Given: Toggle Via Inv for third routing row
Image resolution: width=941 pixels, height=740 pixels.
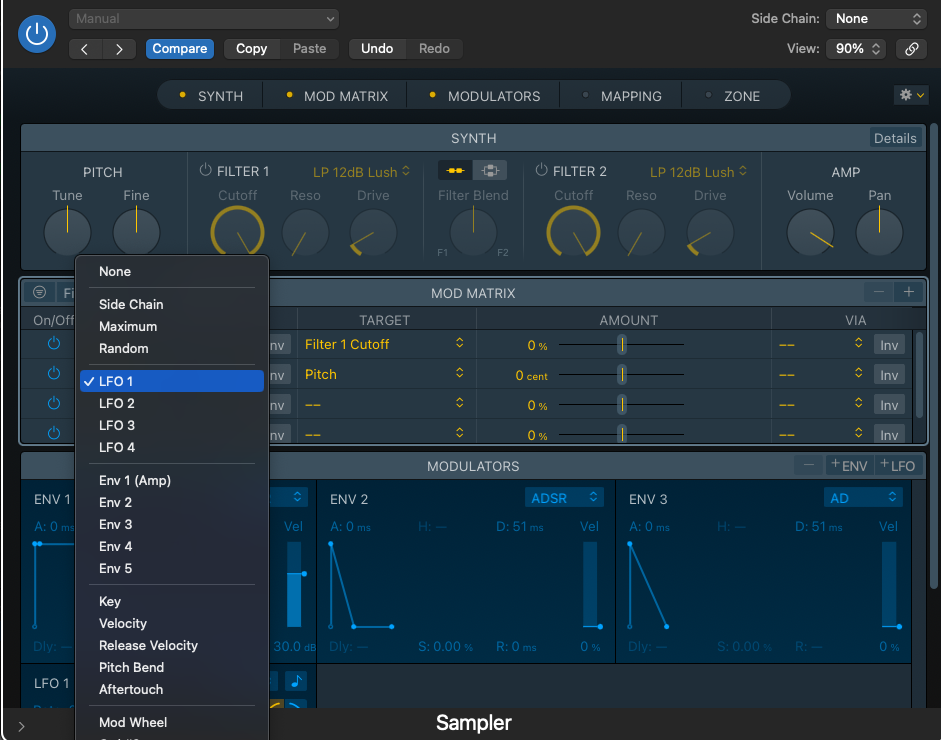Looking at the screenshot, I should [x=889, y=405].
